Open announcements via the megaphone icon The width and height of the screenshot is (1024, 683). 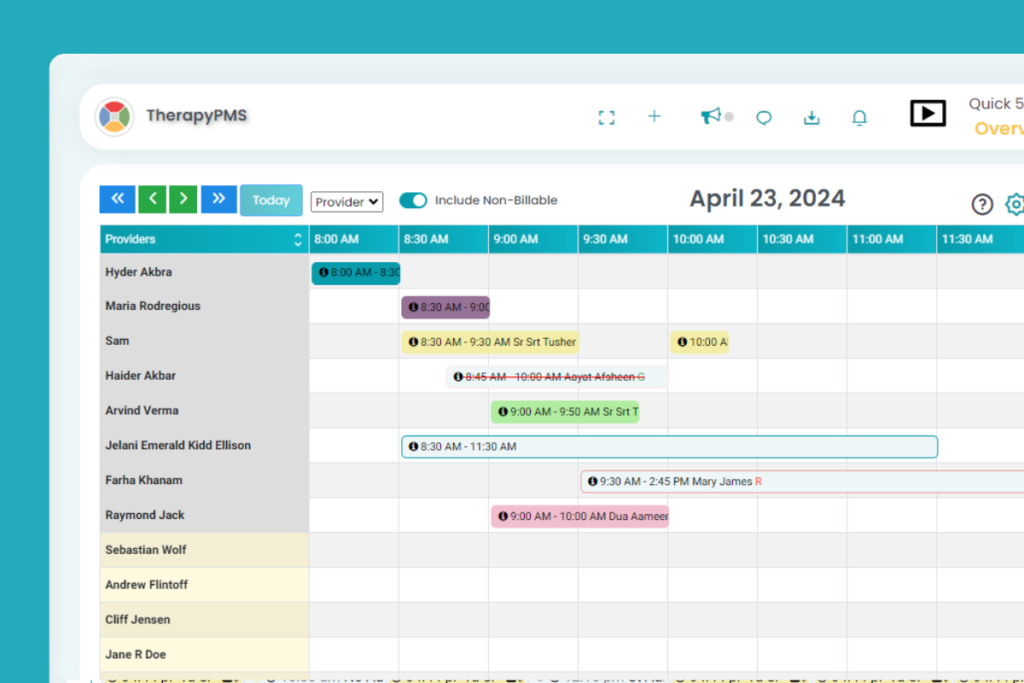pos(710,115)
